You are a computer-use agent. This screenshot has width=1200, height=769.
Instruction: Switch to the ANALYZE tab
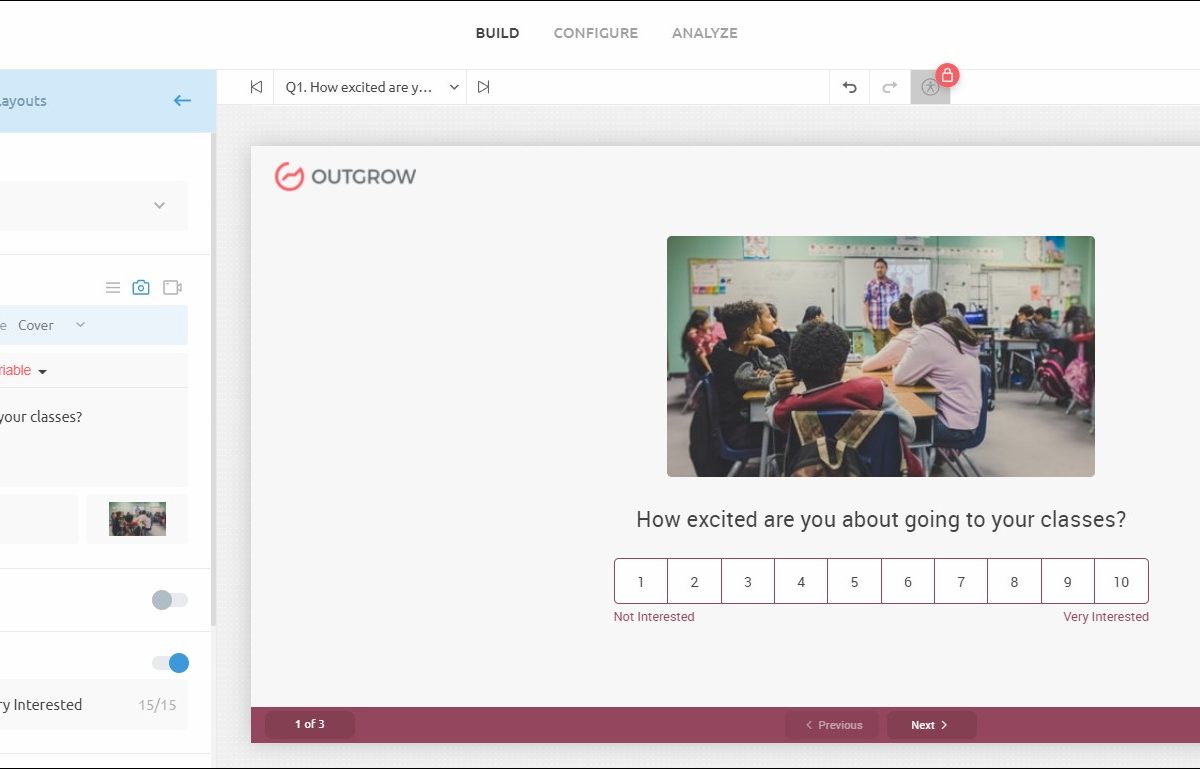[704, 33]
